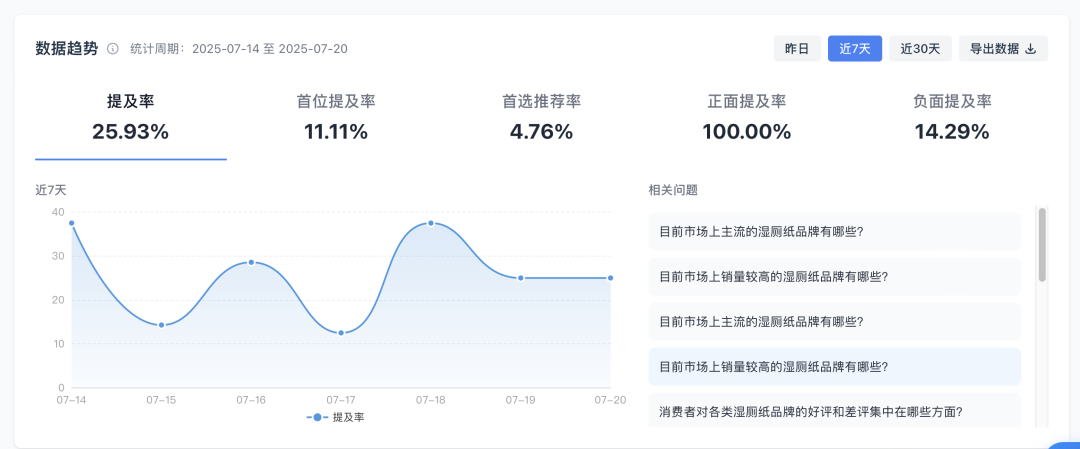This screenshot has height=449, width=1080.
Task: Click the 07-20 data point on chart
Action: point(610,278)
